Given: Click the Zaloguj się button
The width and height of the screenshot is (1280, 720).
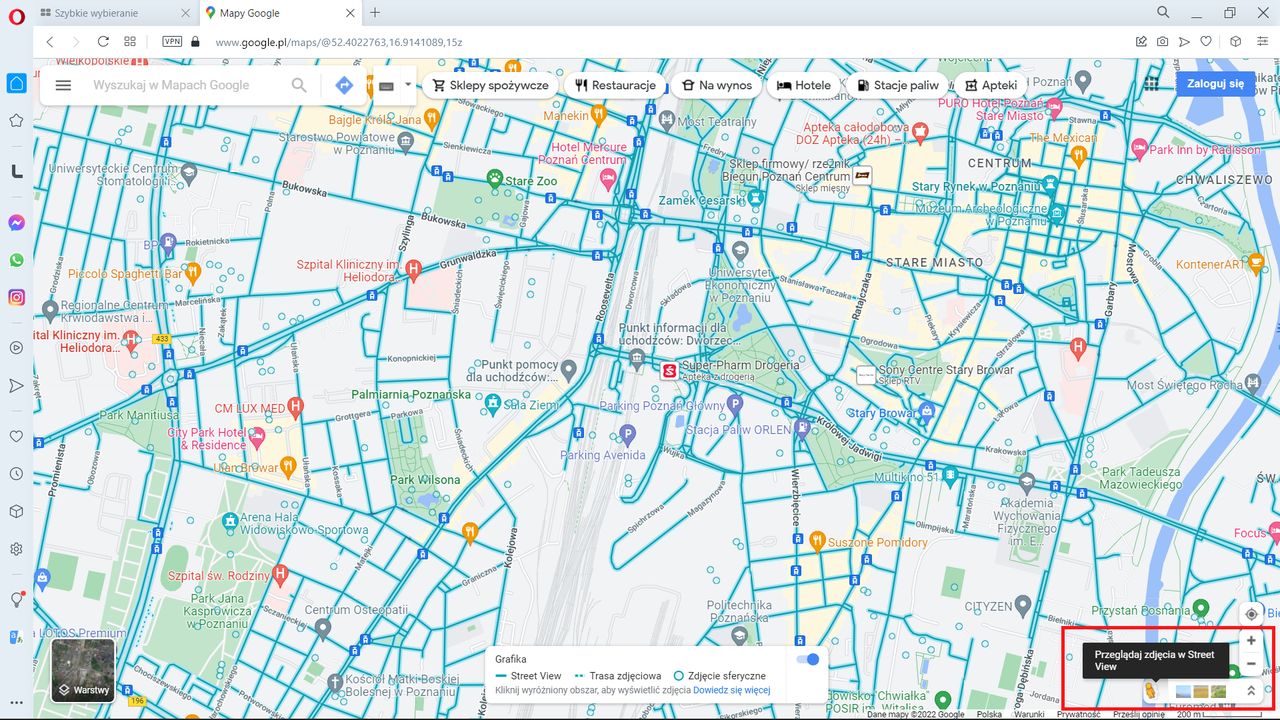Looking at the screenshot, I should [1215, 84].
